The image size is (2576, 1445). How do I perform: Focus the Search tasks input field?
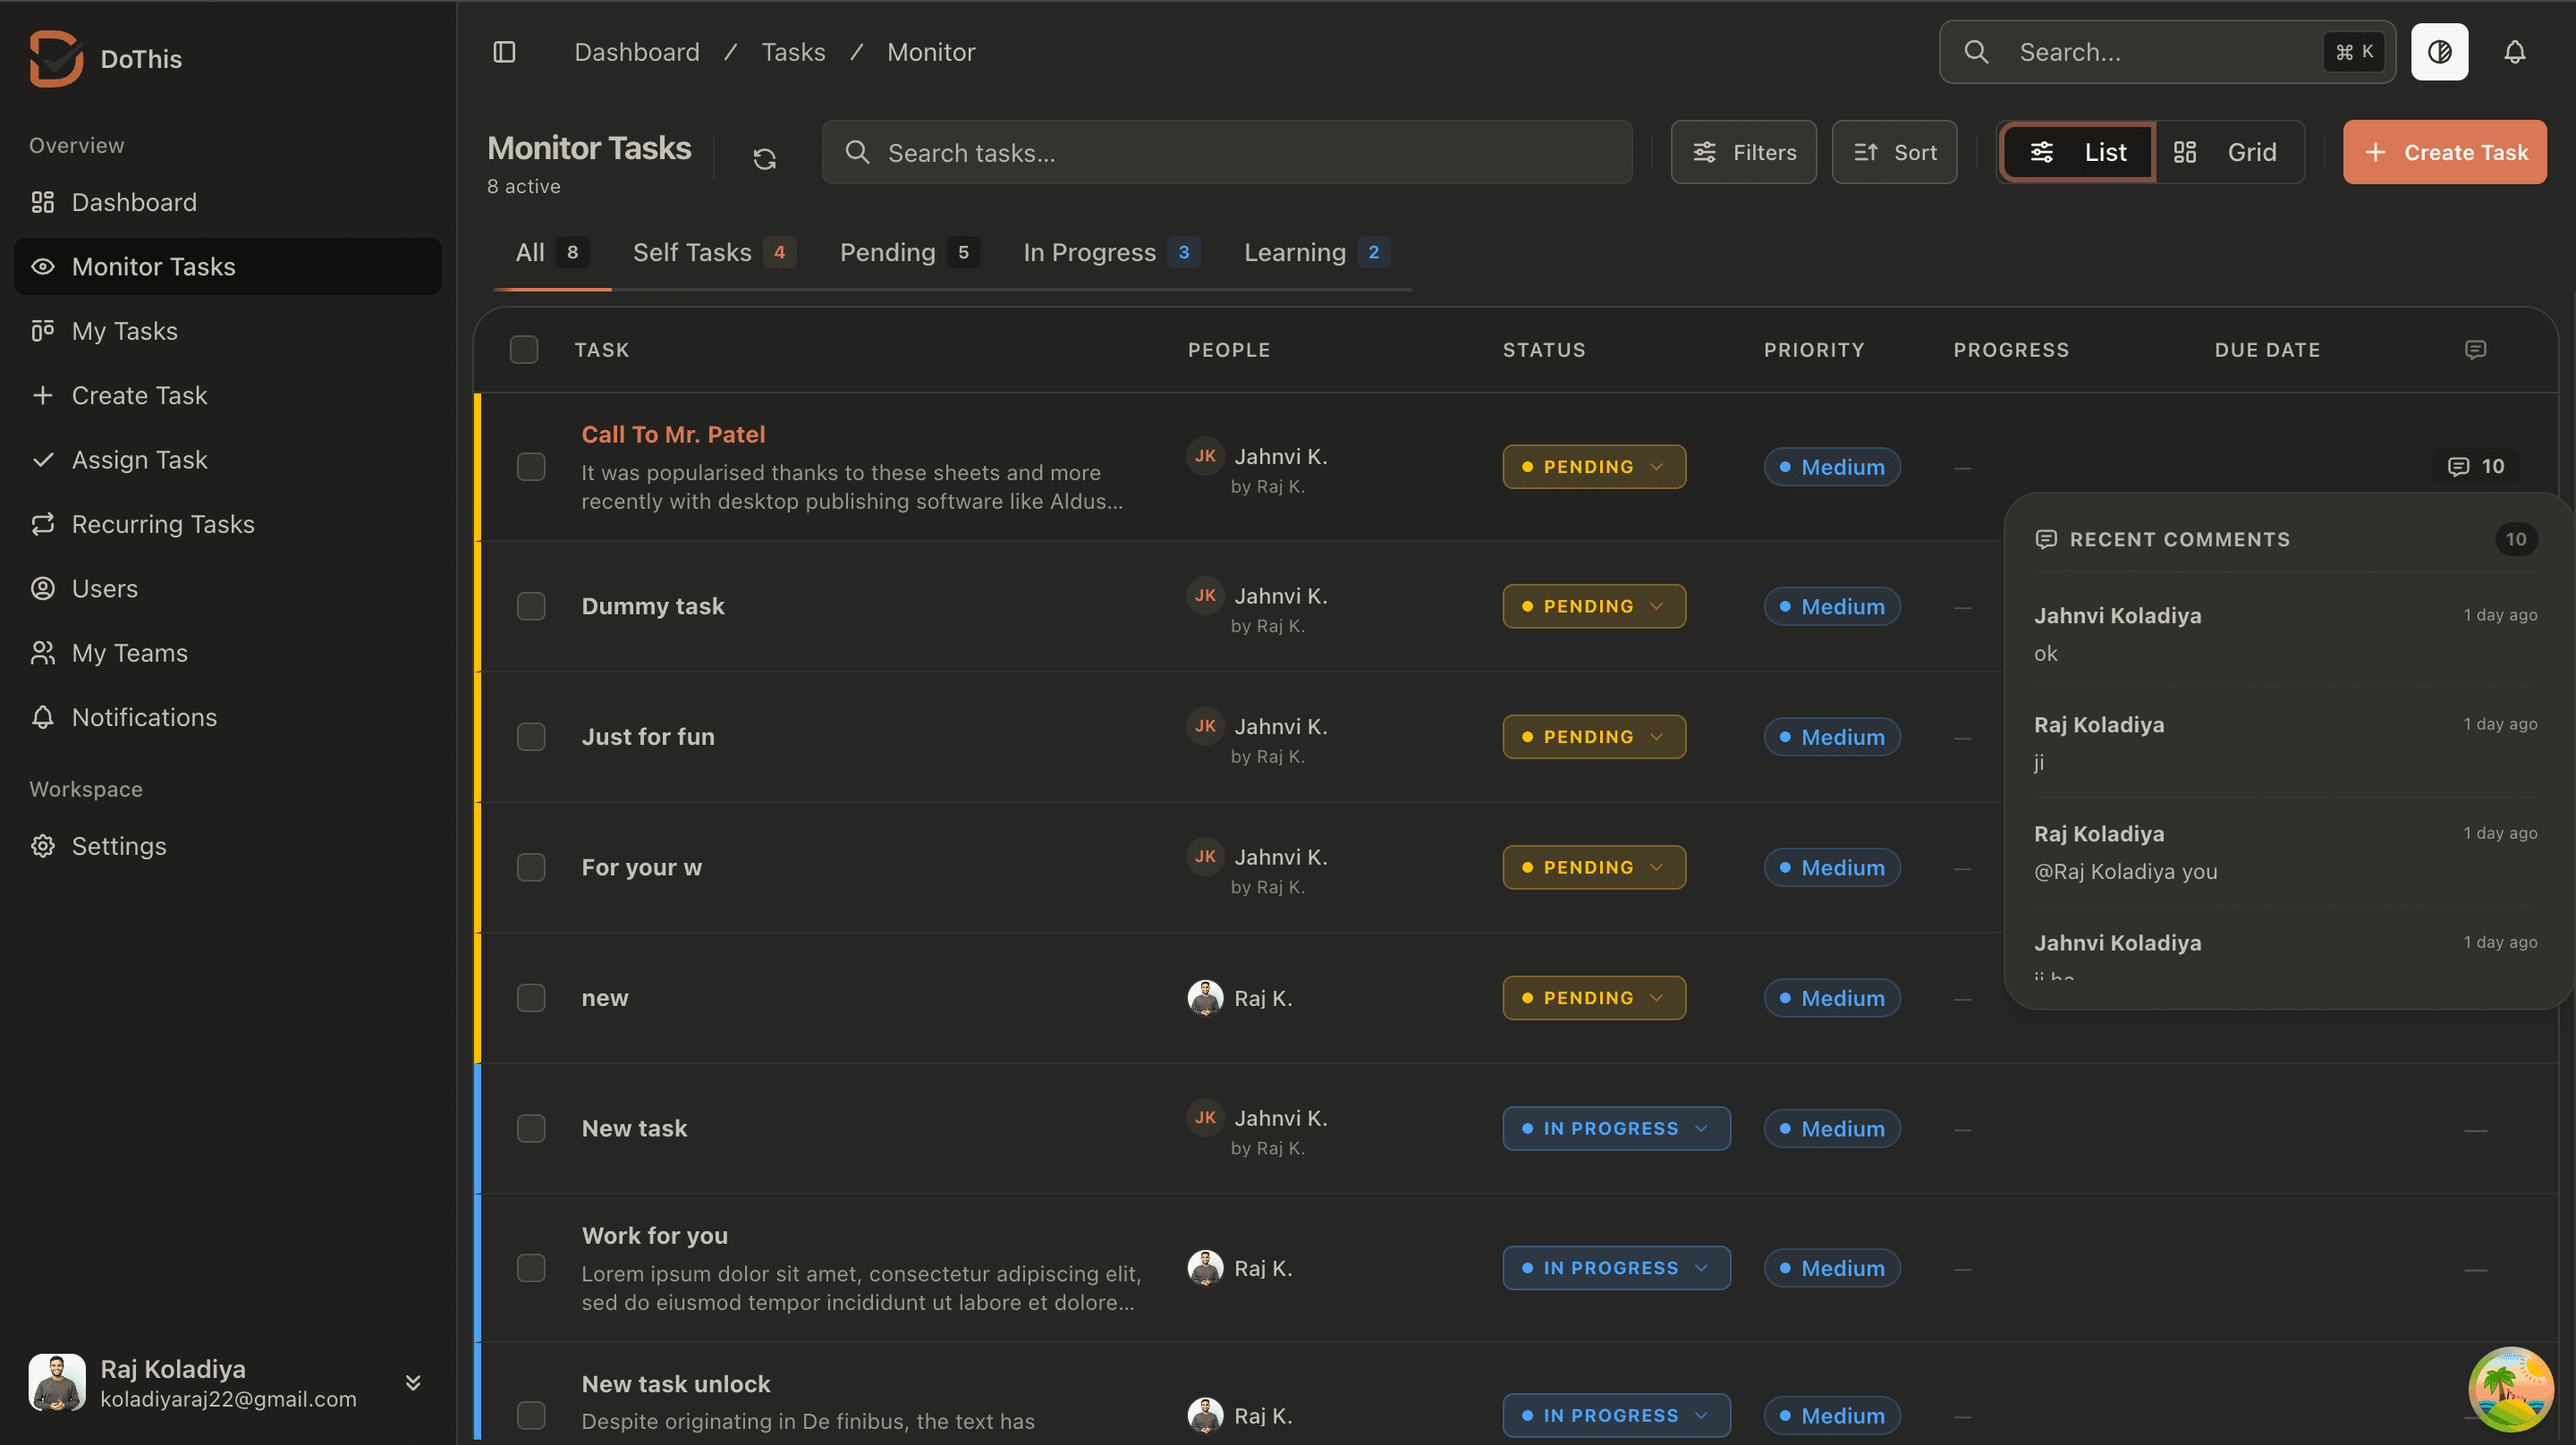click(1227, 152)
